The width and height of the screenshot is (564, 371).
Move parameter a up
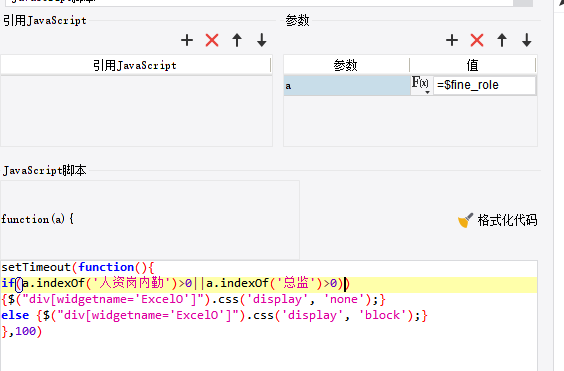pyautogui.click(x=502, y=40)
